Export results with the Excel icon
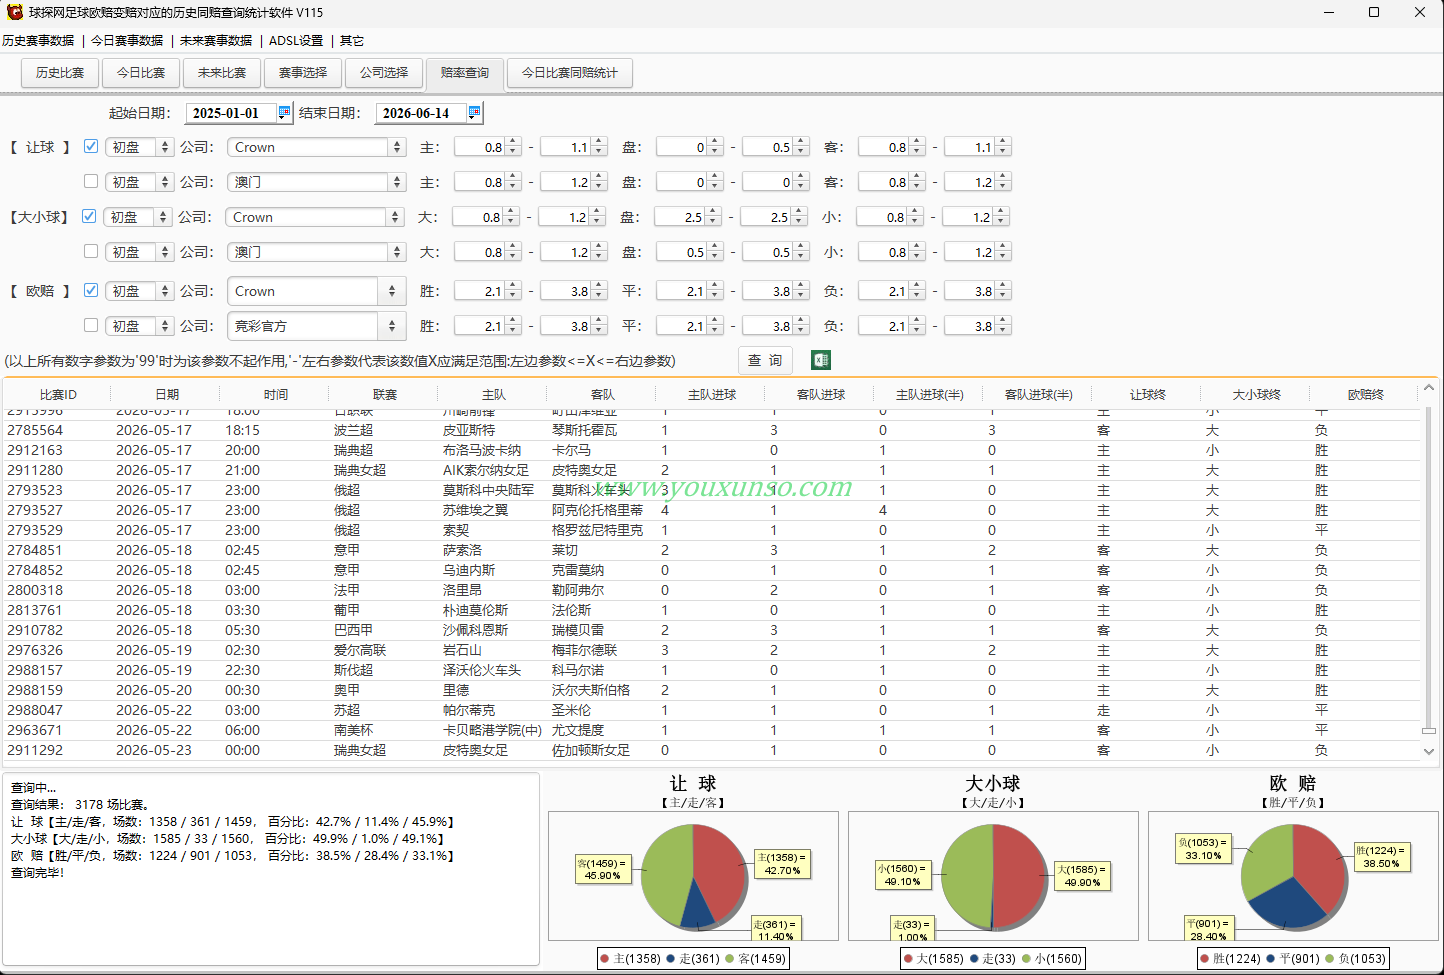This screenshot has width=1444, height=975. pyautogui.click(x=821, y=360)
